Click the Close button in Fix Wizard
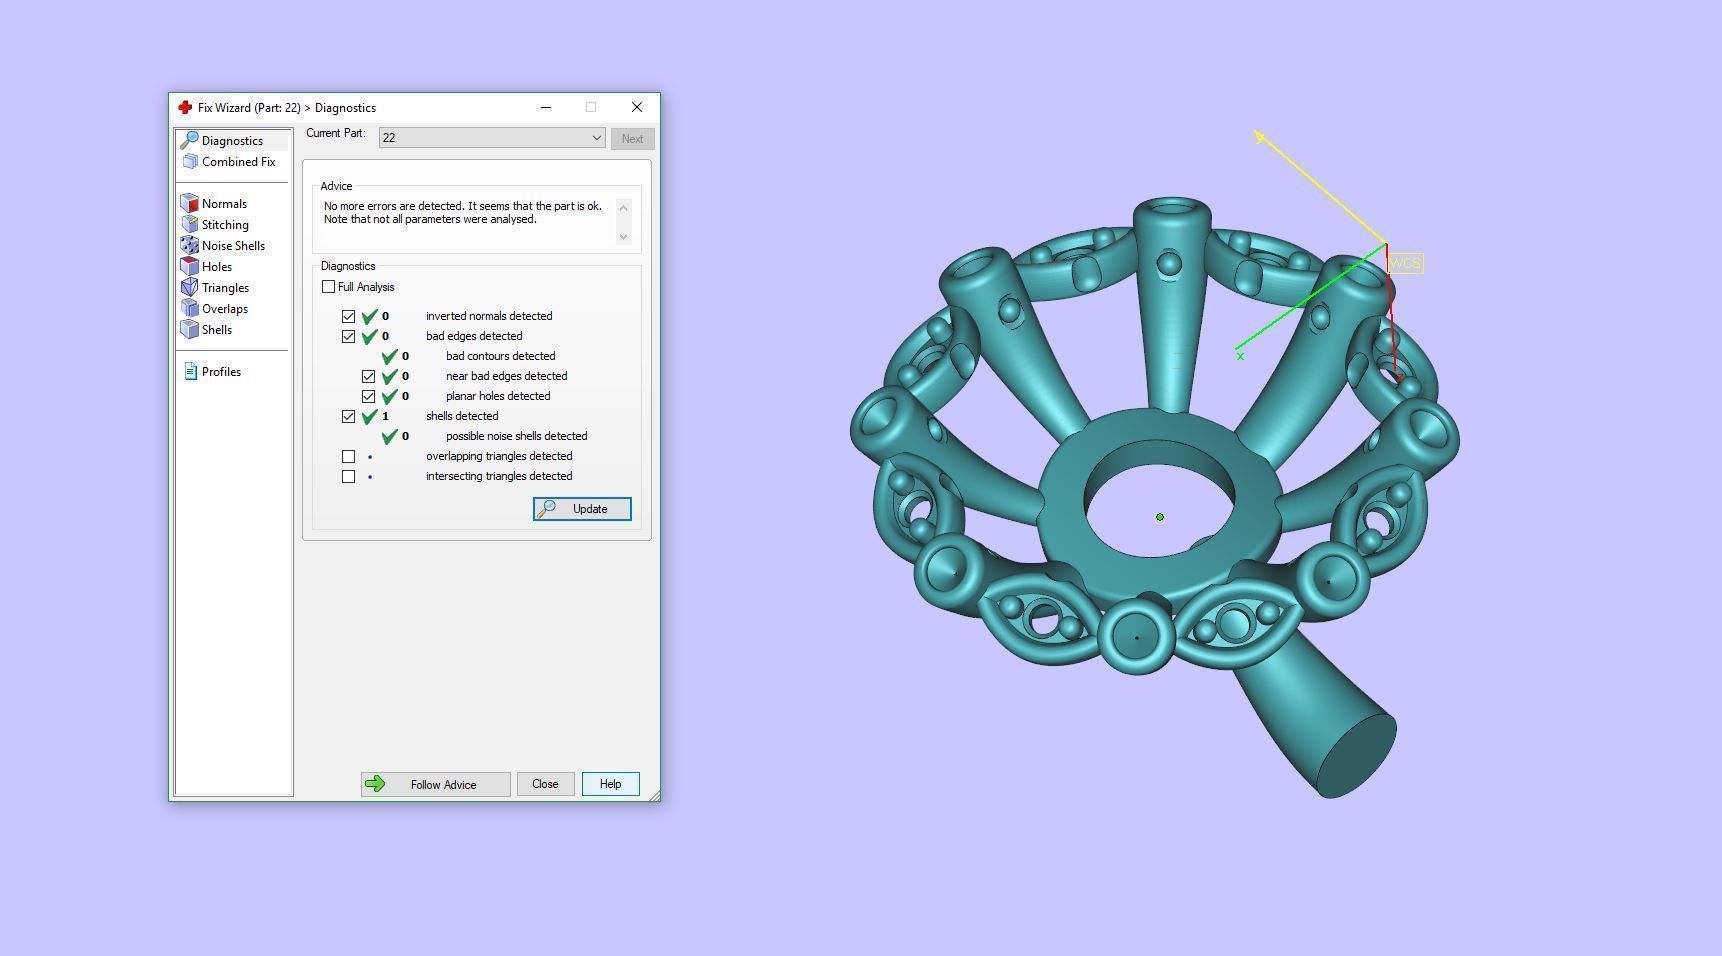This screenshot has height=956, width=1722. (545, 784)
